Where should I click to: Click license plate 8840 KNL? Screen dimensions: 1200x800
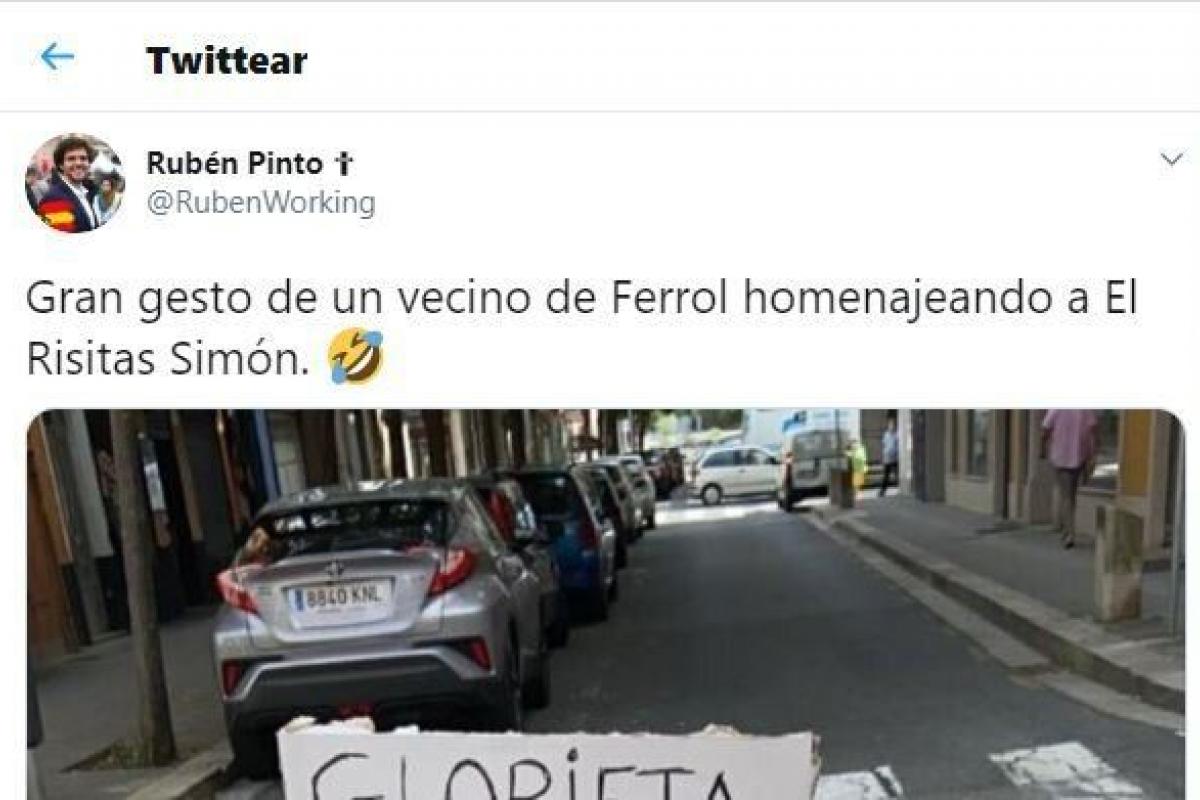coord(338,598)
